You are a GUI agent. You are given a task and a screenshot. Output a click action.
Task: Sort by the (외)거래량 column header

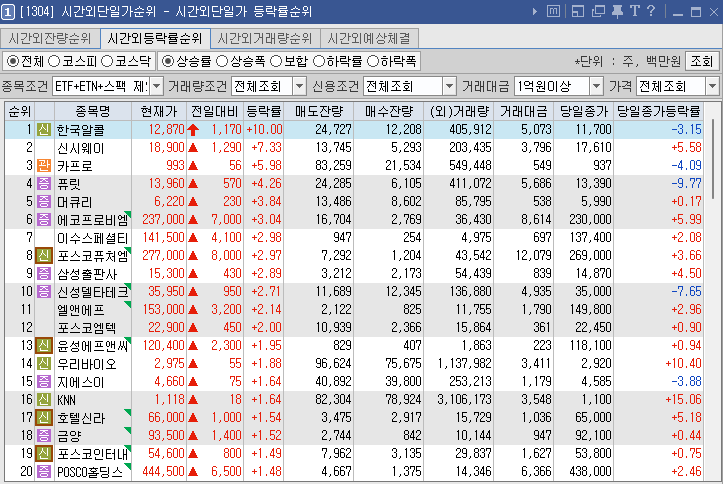(x=458, y=111)
